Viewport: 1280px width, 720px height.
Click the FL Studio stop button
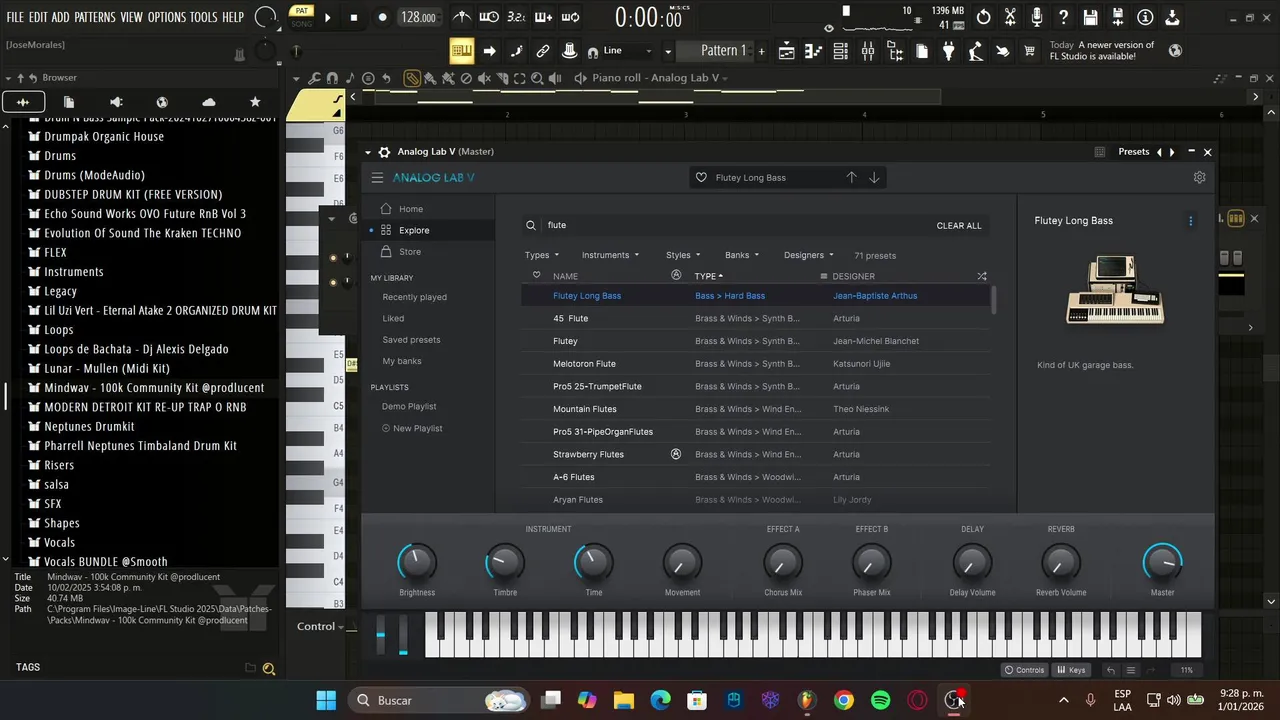[x=353, y=17]
